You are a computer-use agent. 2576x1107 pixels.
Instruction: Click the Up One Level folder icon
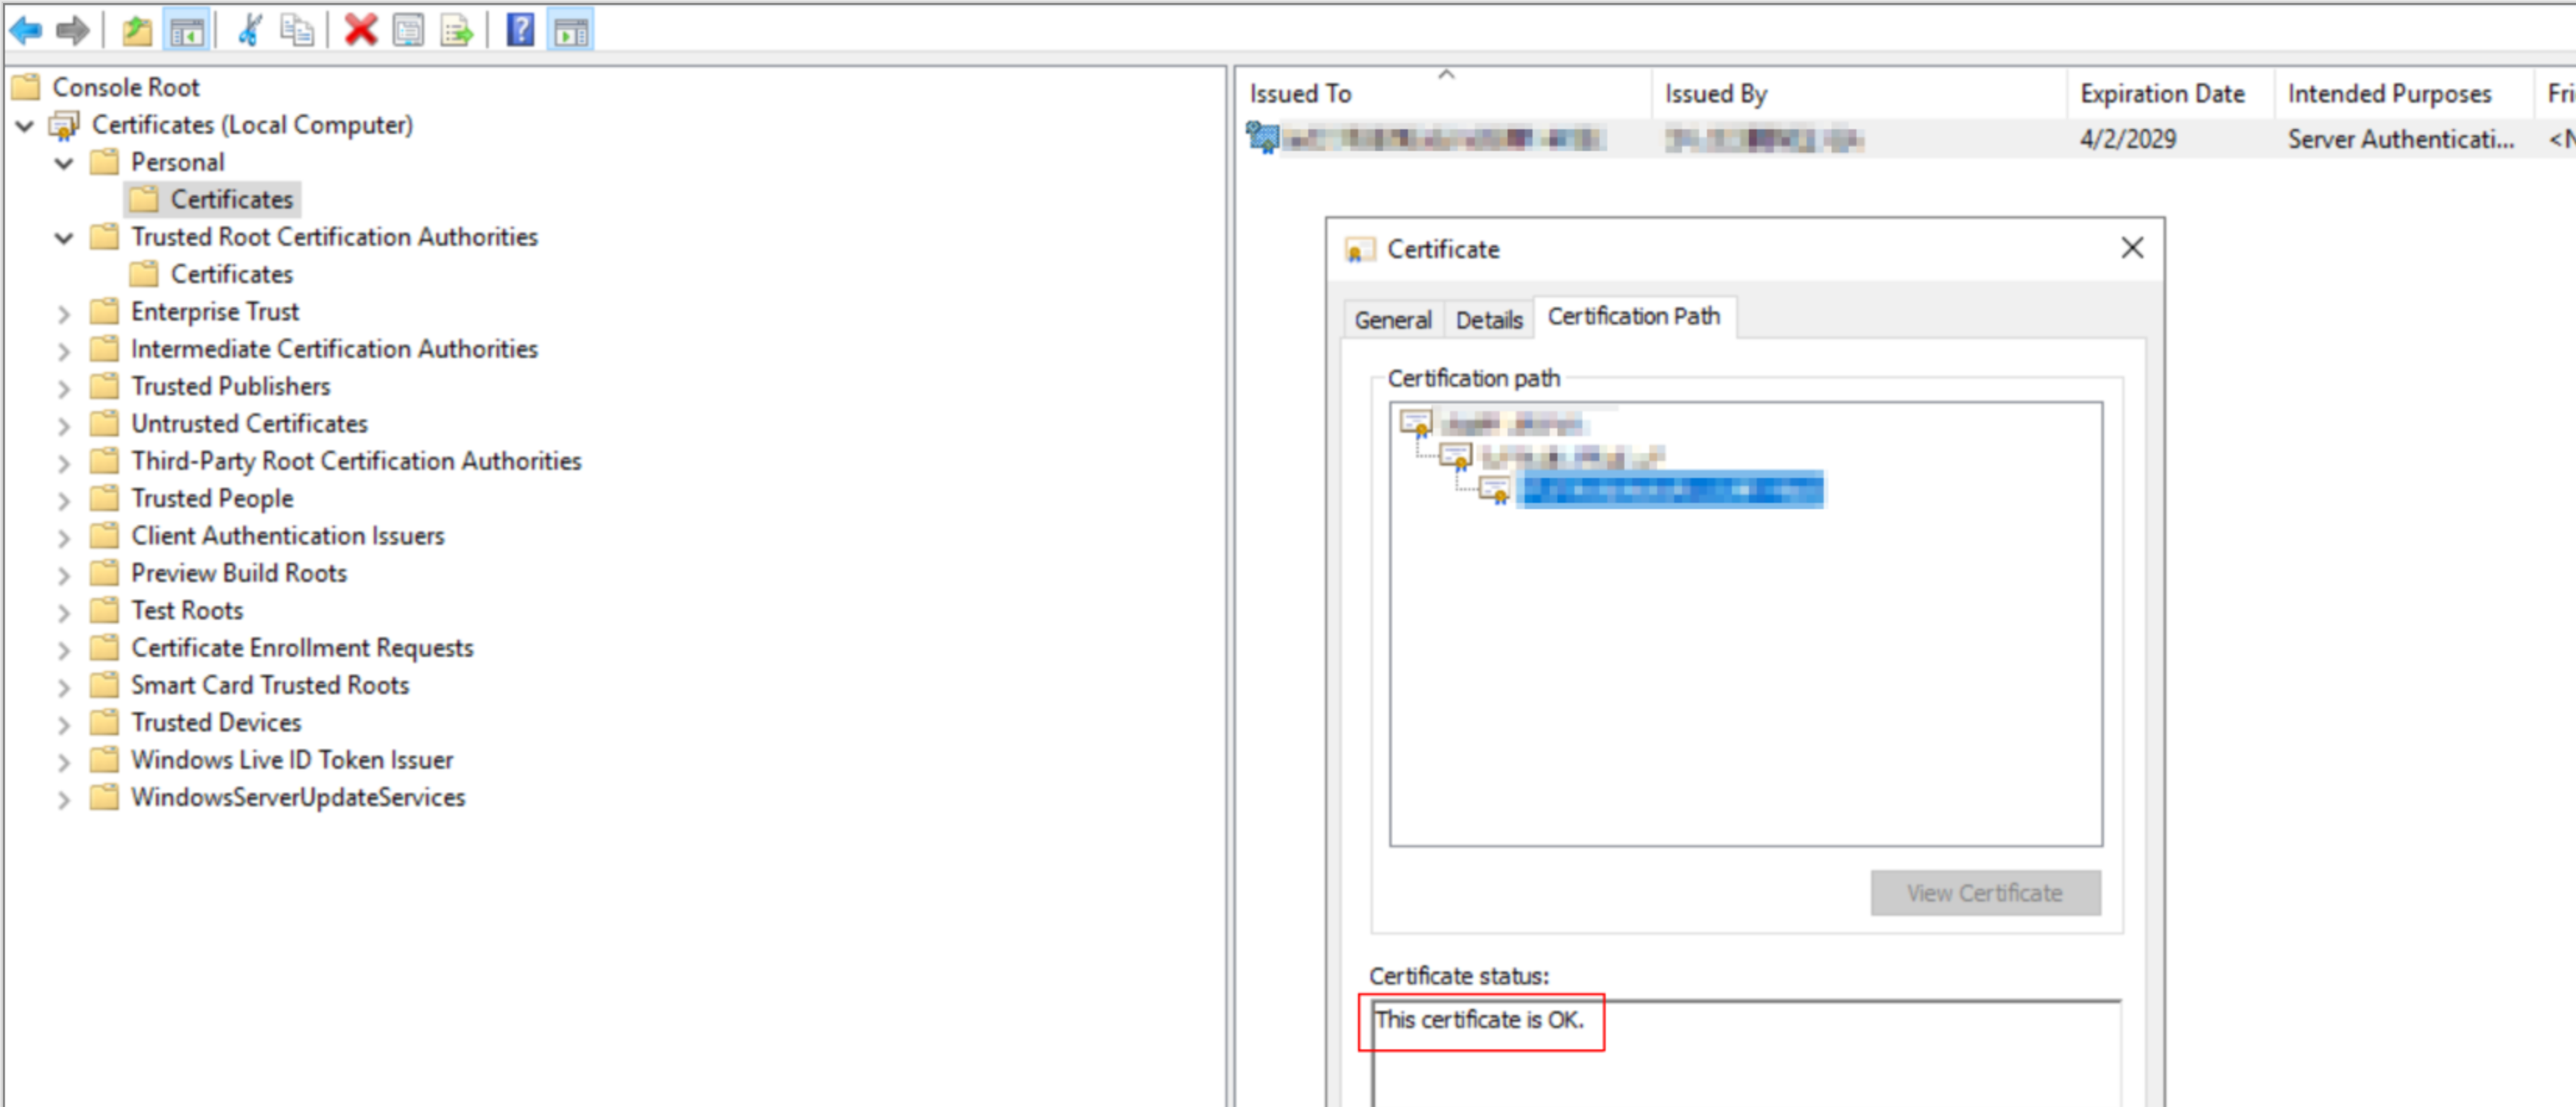[137, 30]
